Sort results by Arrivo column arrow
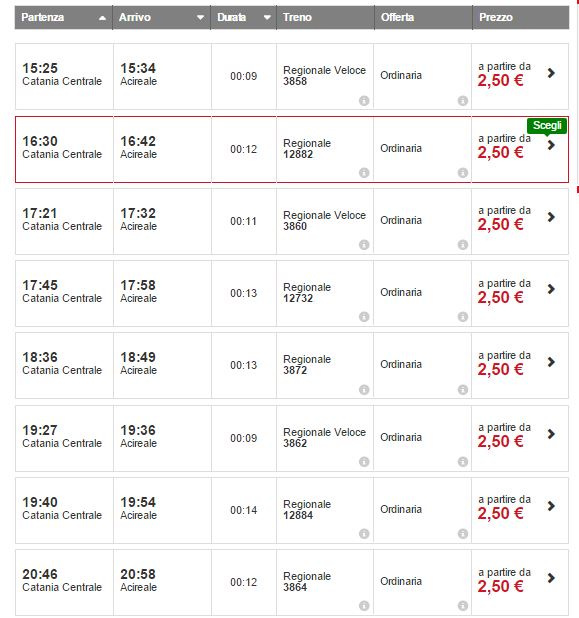The image size is (579, 618). pos(200,18)
